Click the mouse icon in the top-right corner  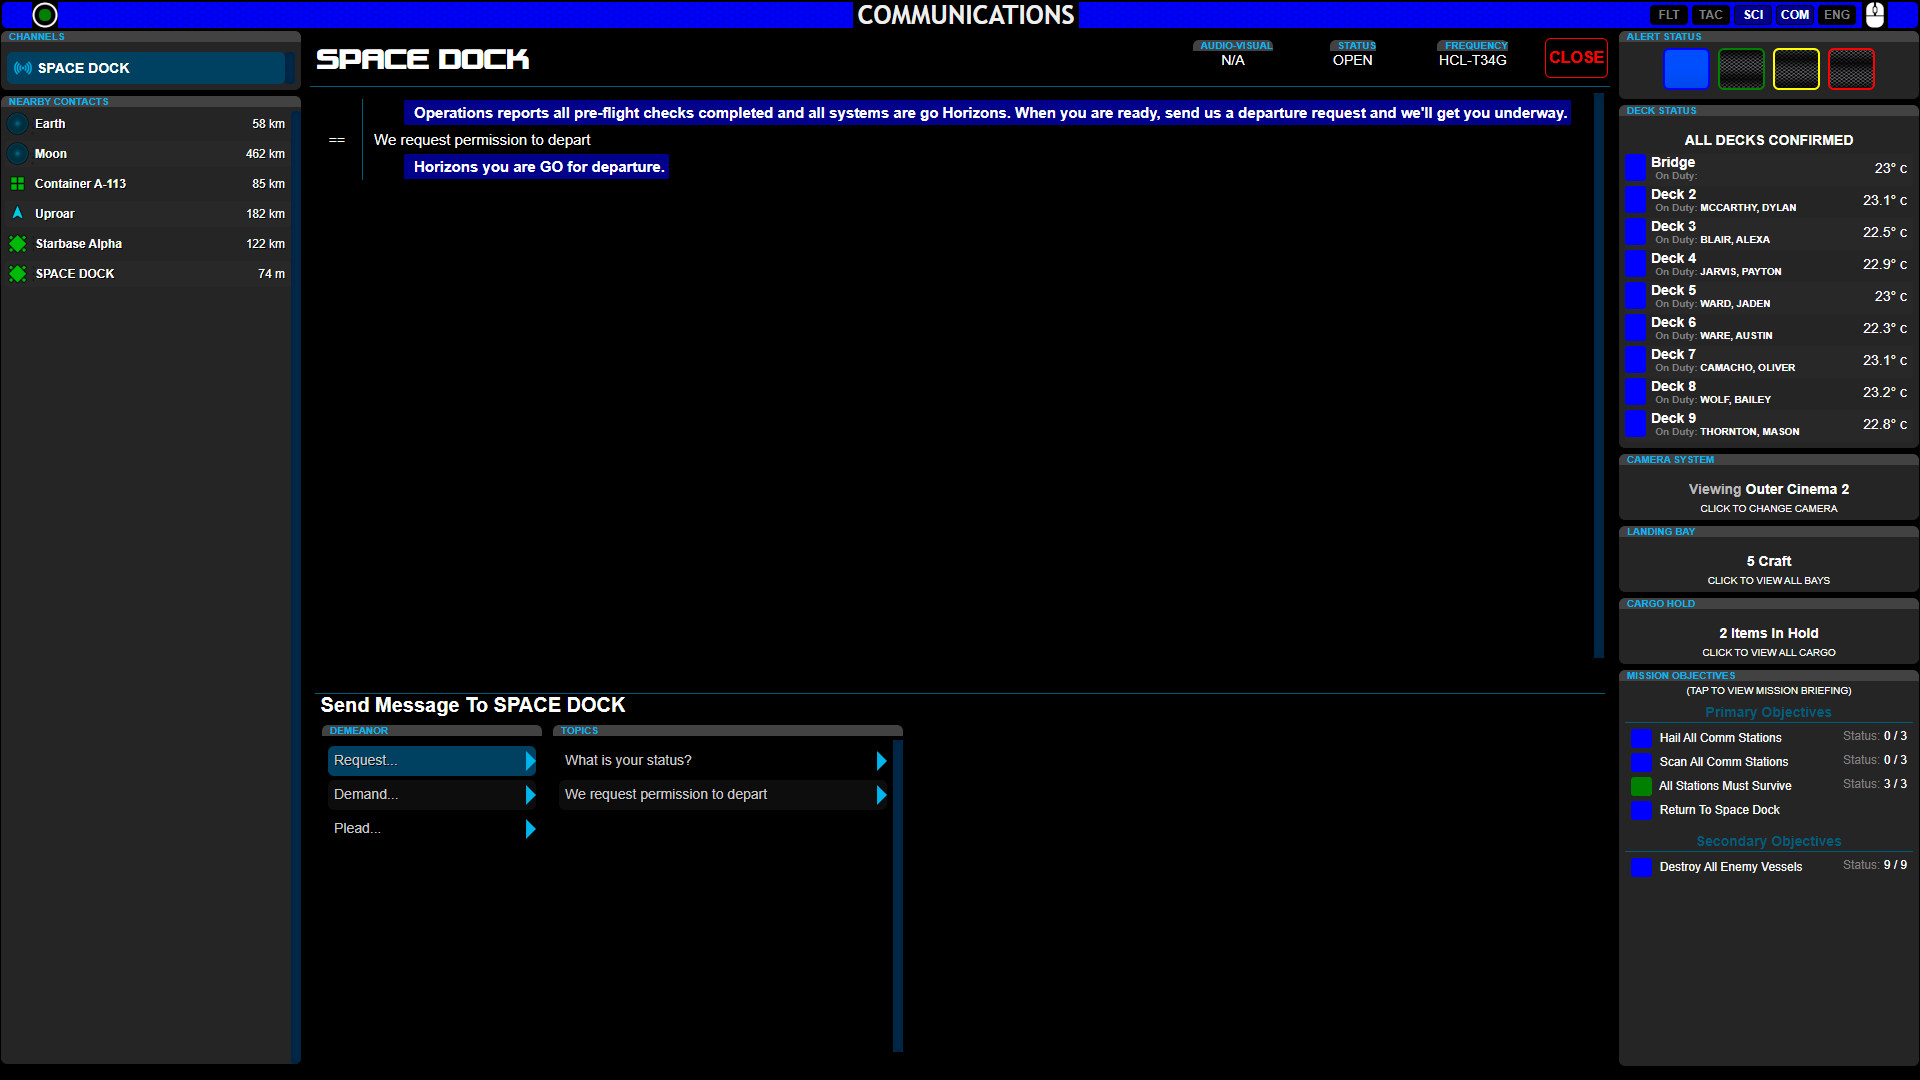[x=1875, y=15]
